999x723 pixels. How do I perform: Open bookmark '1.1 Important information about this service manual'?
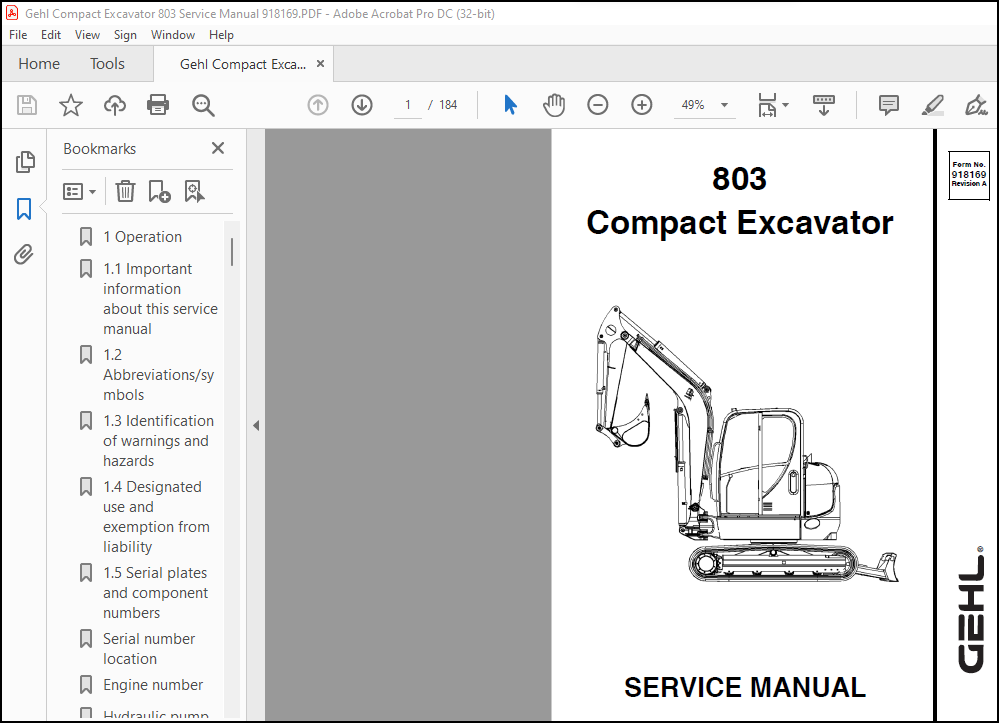161,299
